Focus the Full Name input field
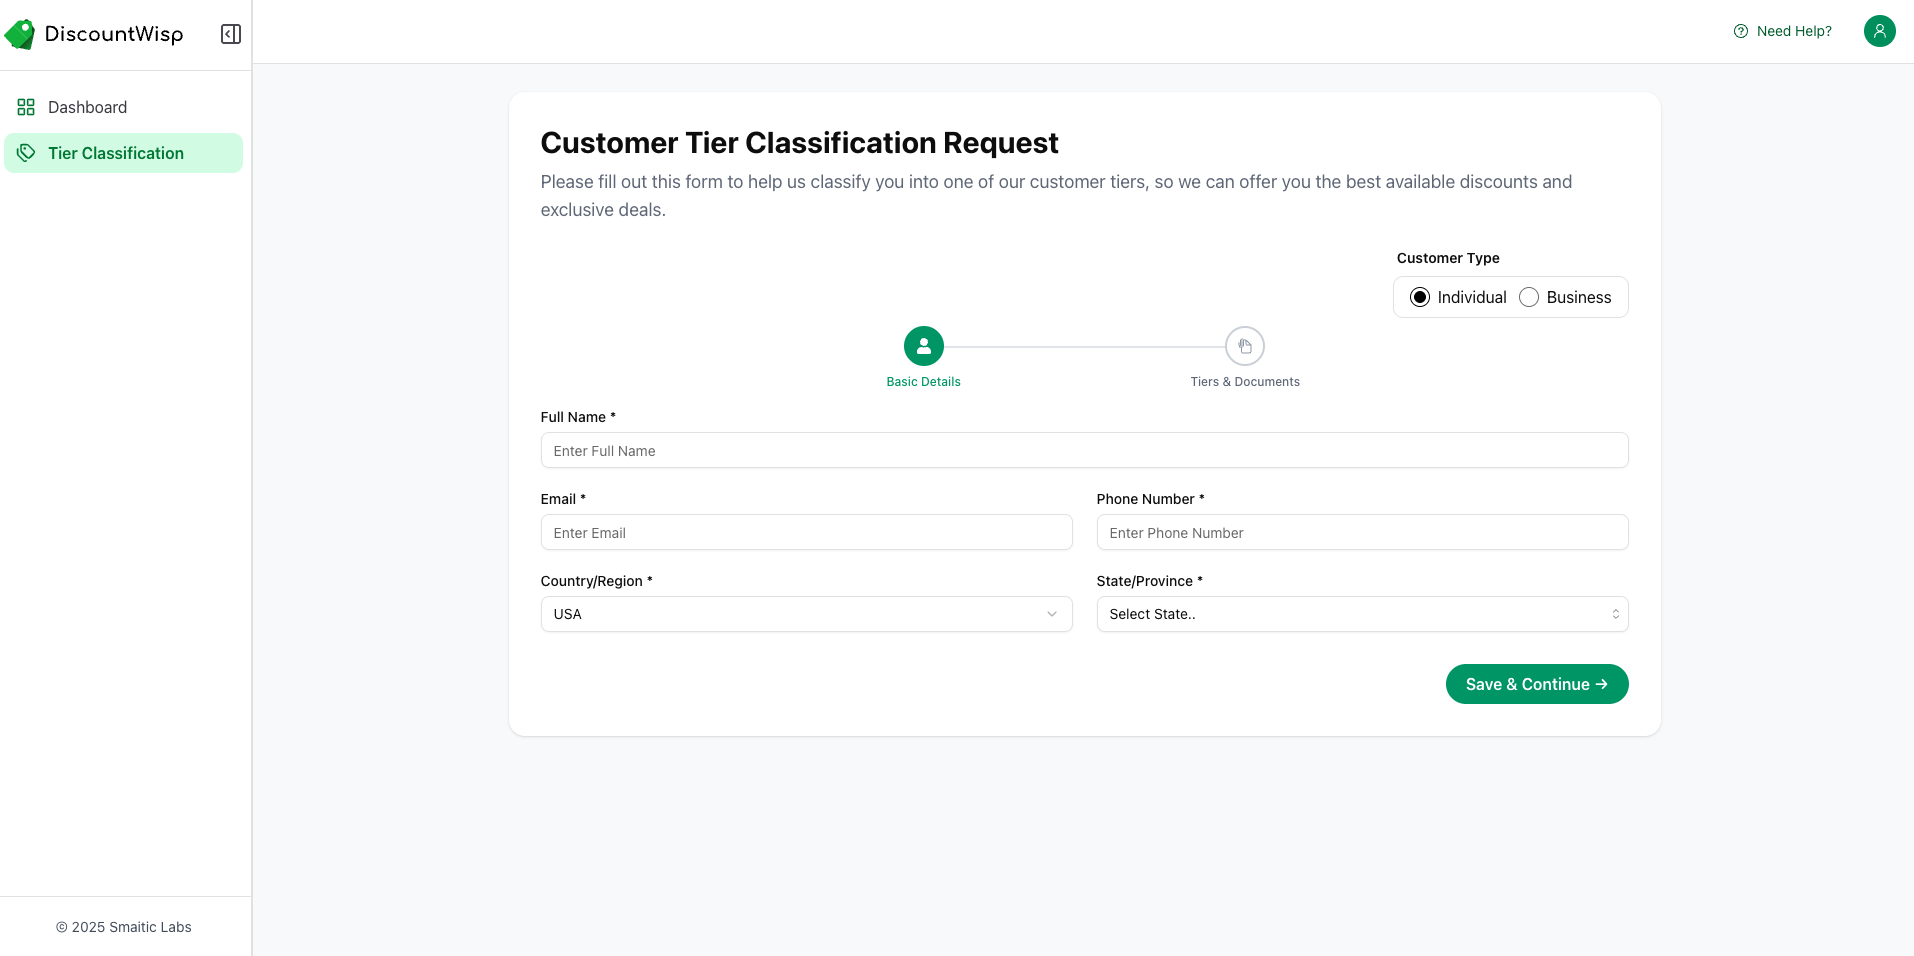Viewport: 1914px width, 956px height. pos(1084,450)
